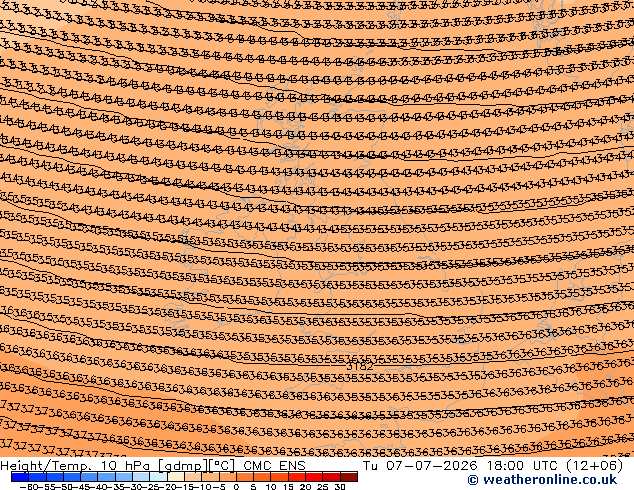634x490 pixels.
Task: Select legend swatch between -10 and -5
Action: [x=210, y=477]
